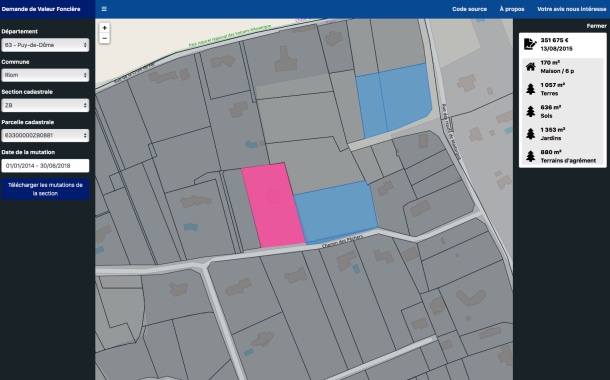Image resolution: width=610 pixels, height=380 pixels.
Task: Click the house icon for Maison
Action: [530, 67]
